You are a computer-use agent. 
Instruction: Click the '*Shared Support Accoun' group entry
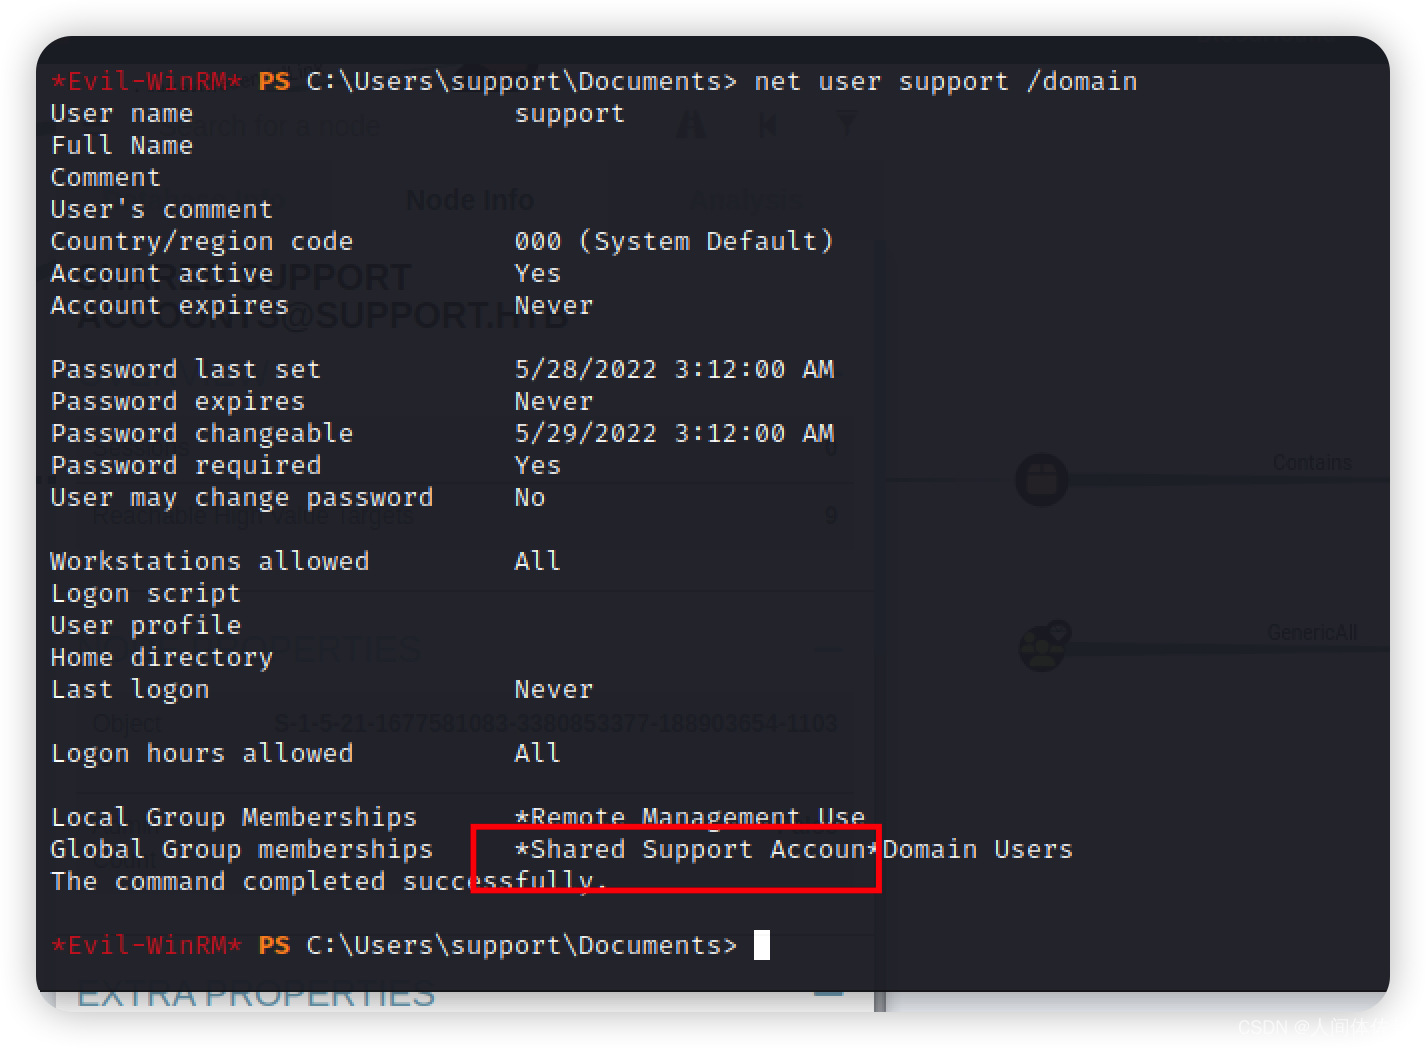tap(690, 849)
